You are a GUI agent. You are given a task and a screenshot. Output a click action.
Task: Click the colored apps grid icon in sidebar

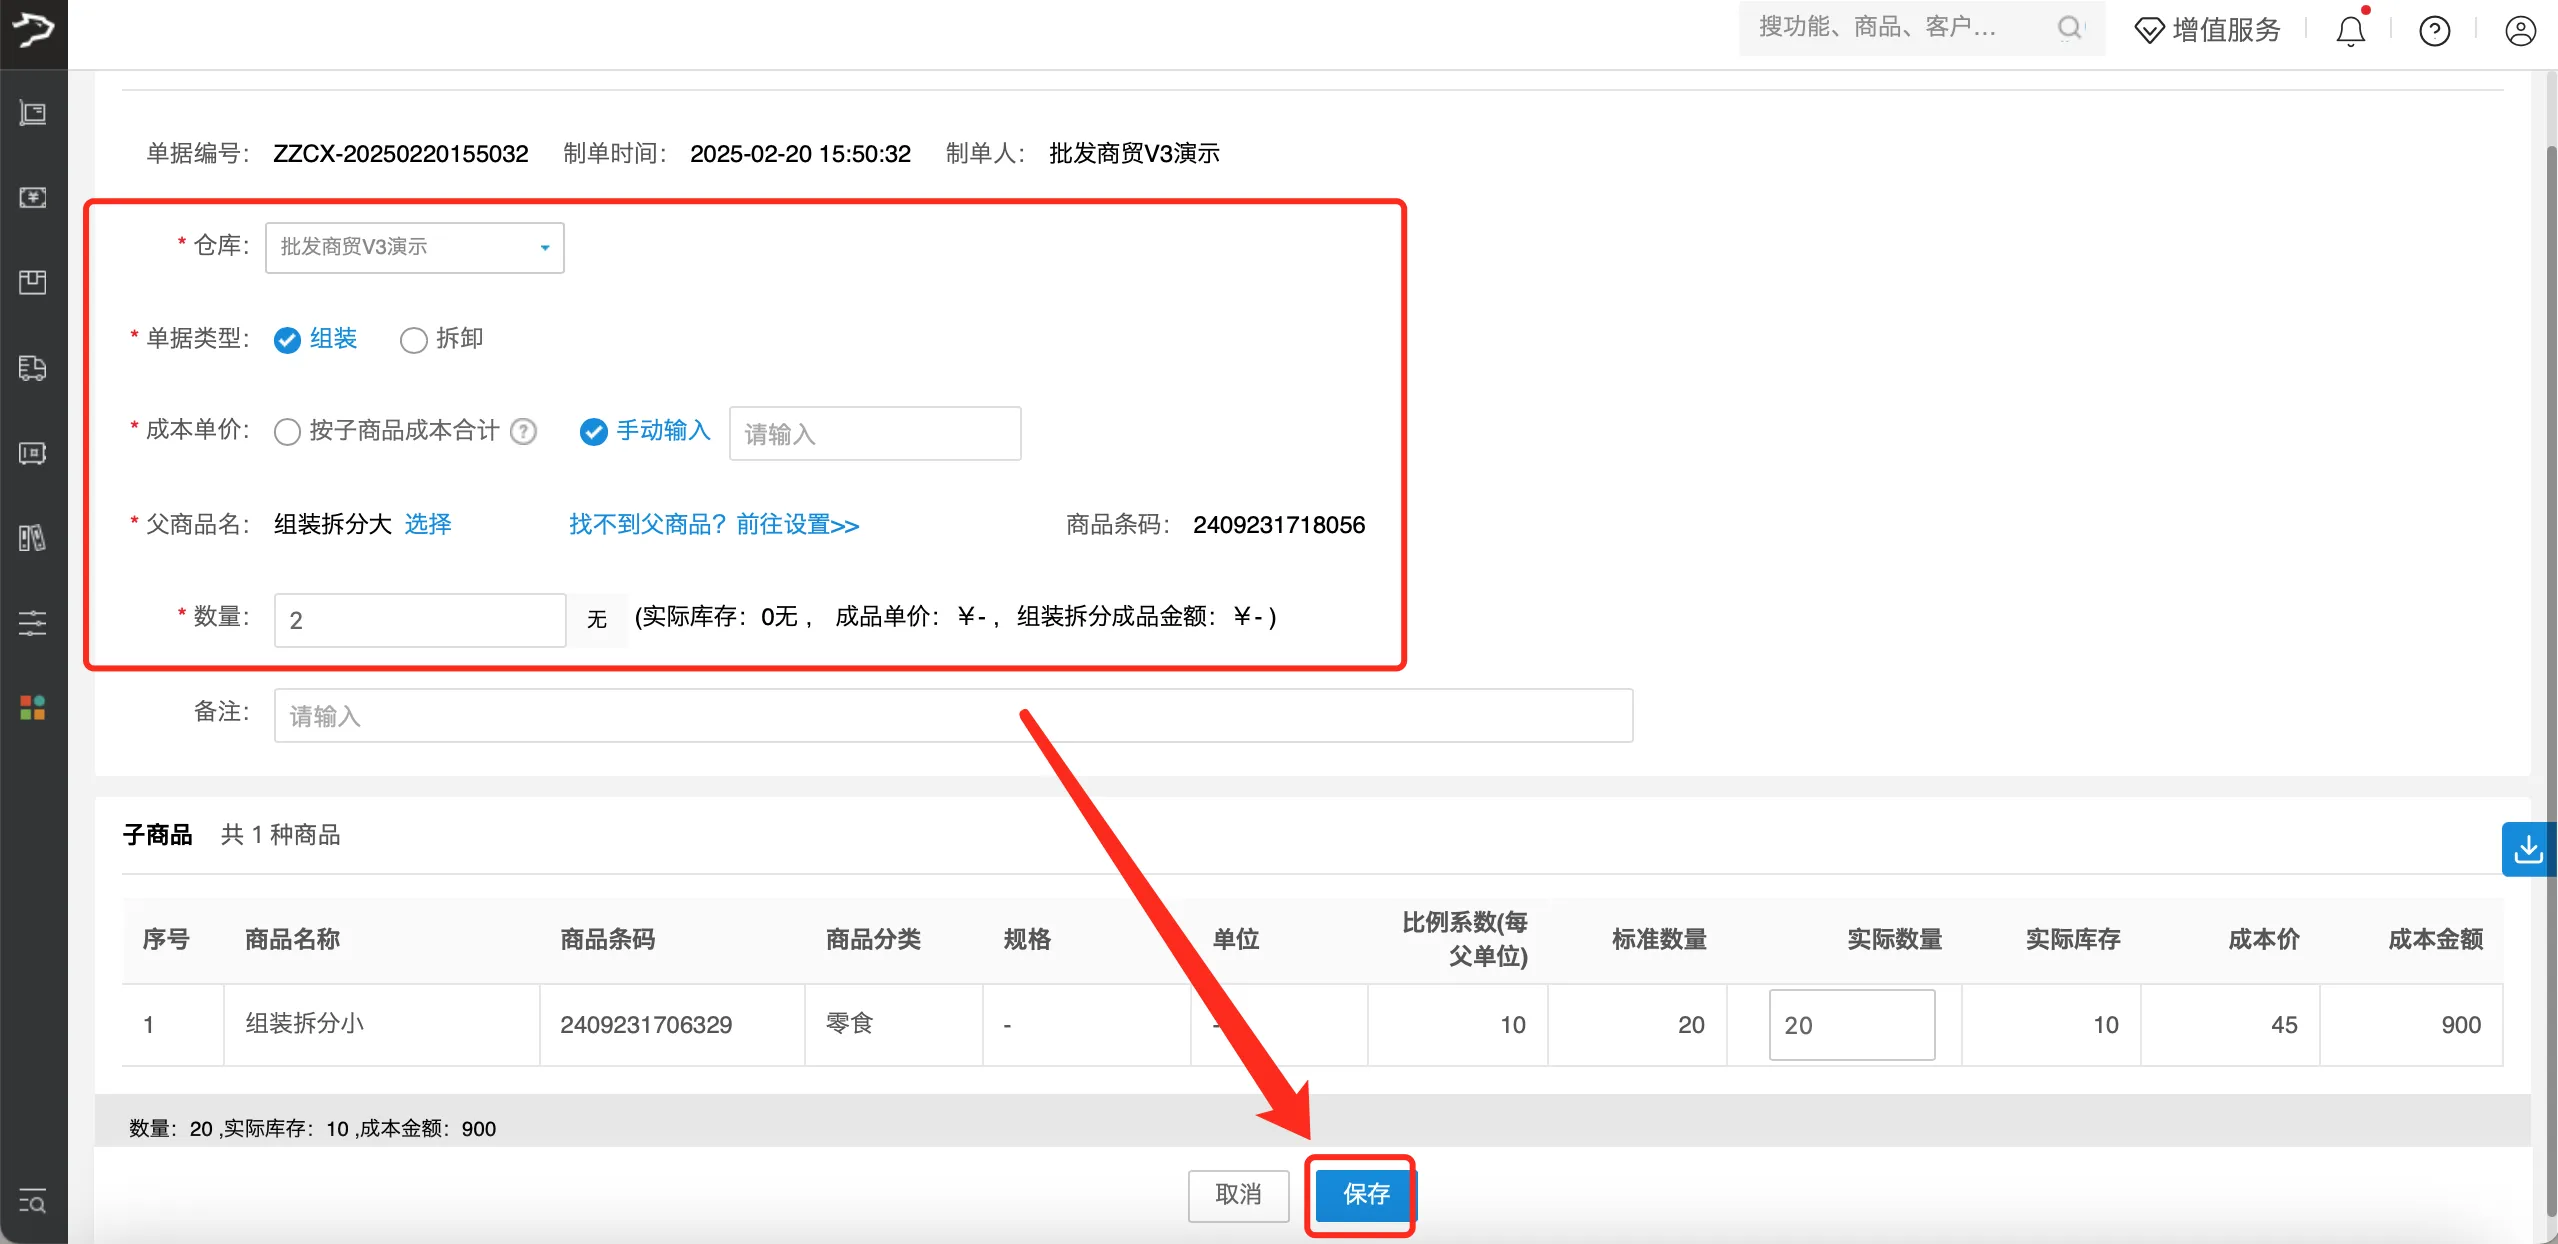[x=33, y=708]
